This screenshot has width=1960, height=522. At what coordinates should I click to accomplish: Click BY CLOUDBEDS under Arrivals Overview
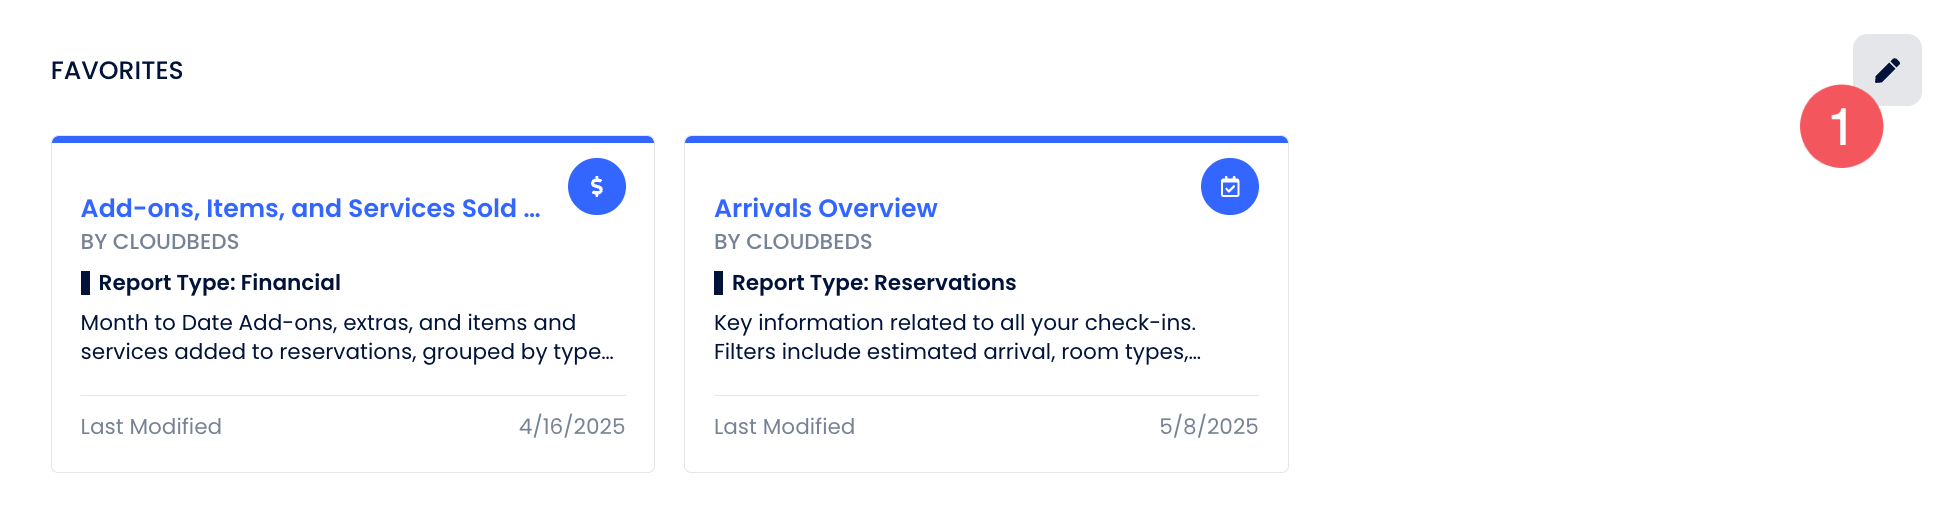tap(793, 242)
